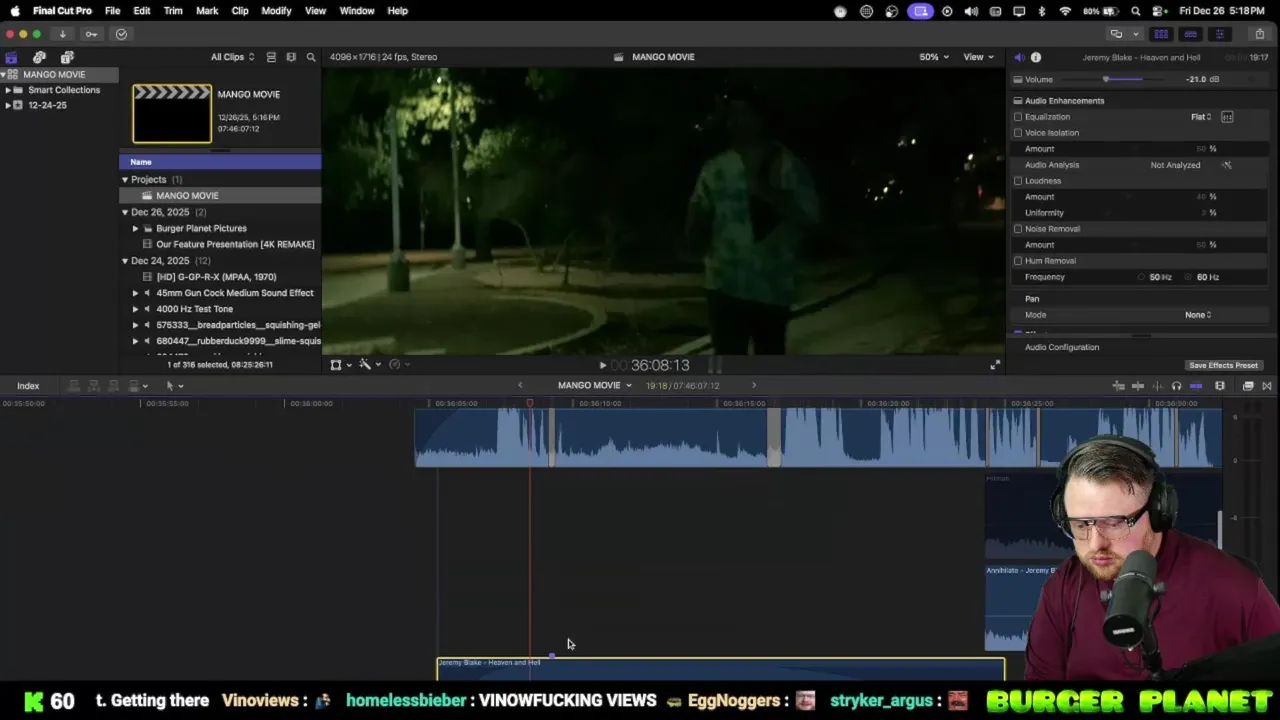Screen dimensions: 1280x720
Task: Show Background Tasks checkmark circle icon
Action: click(x=121, y=34)
